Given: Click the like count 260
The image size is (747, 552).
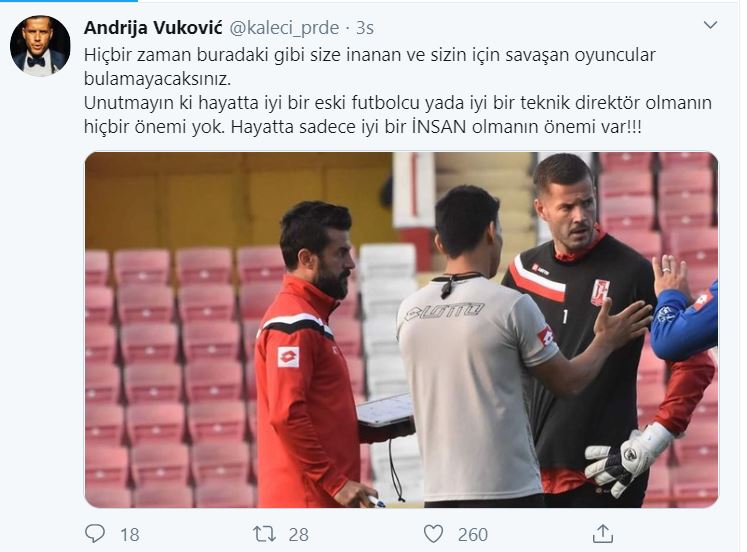Looking at the screenshot, I should pos(473,534).
